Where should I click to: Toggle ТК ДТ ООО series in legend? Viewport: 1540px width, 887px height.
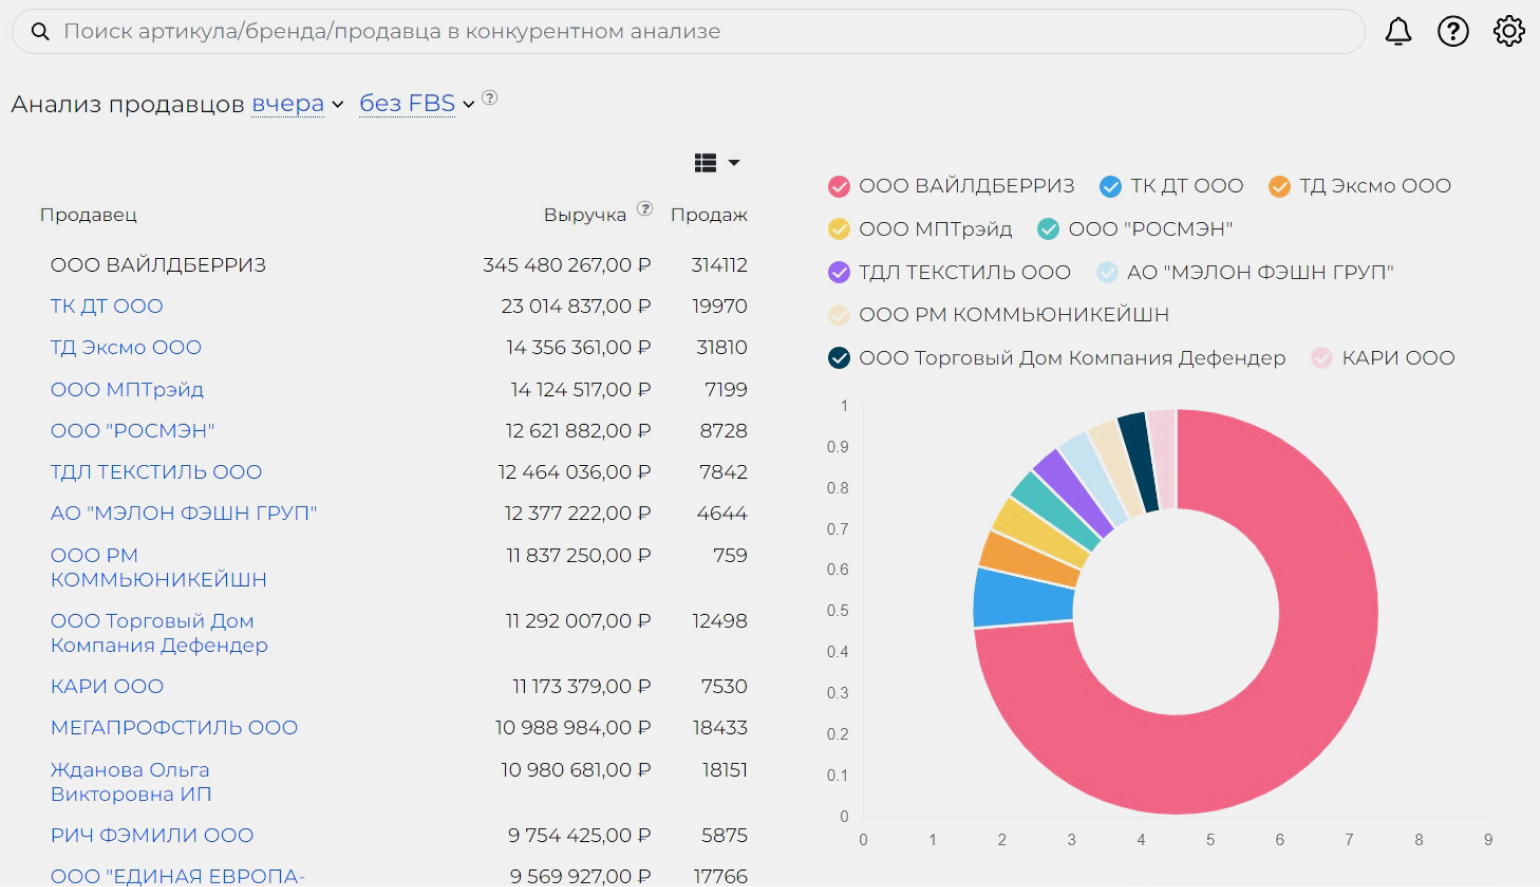1171,186
